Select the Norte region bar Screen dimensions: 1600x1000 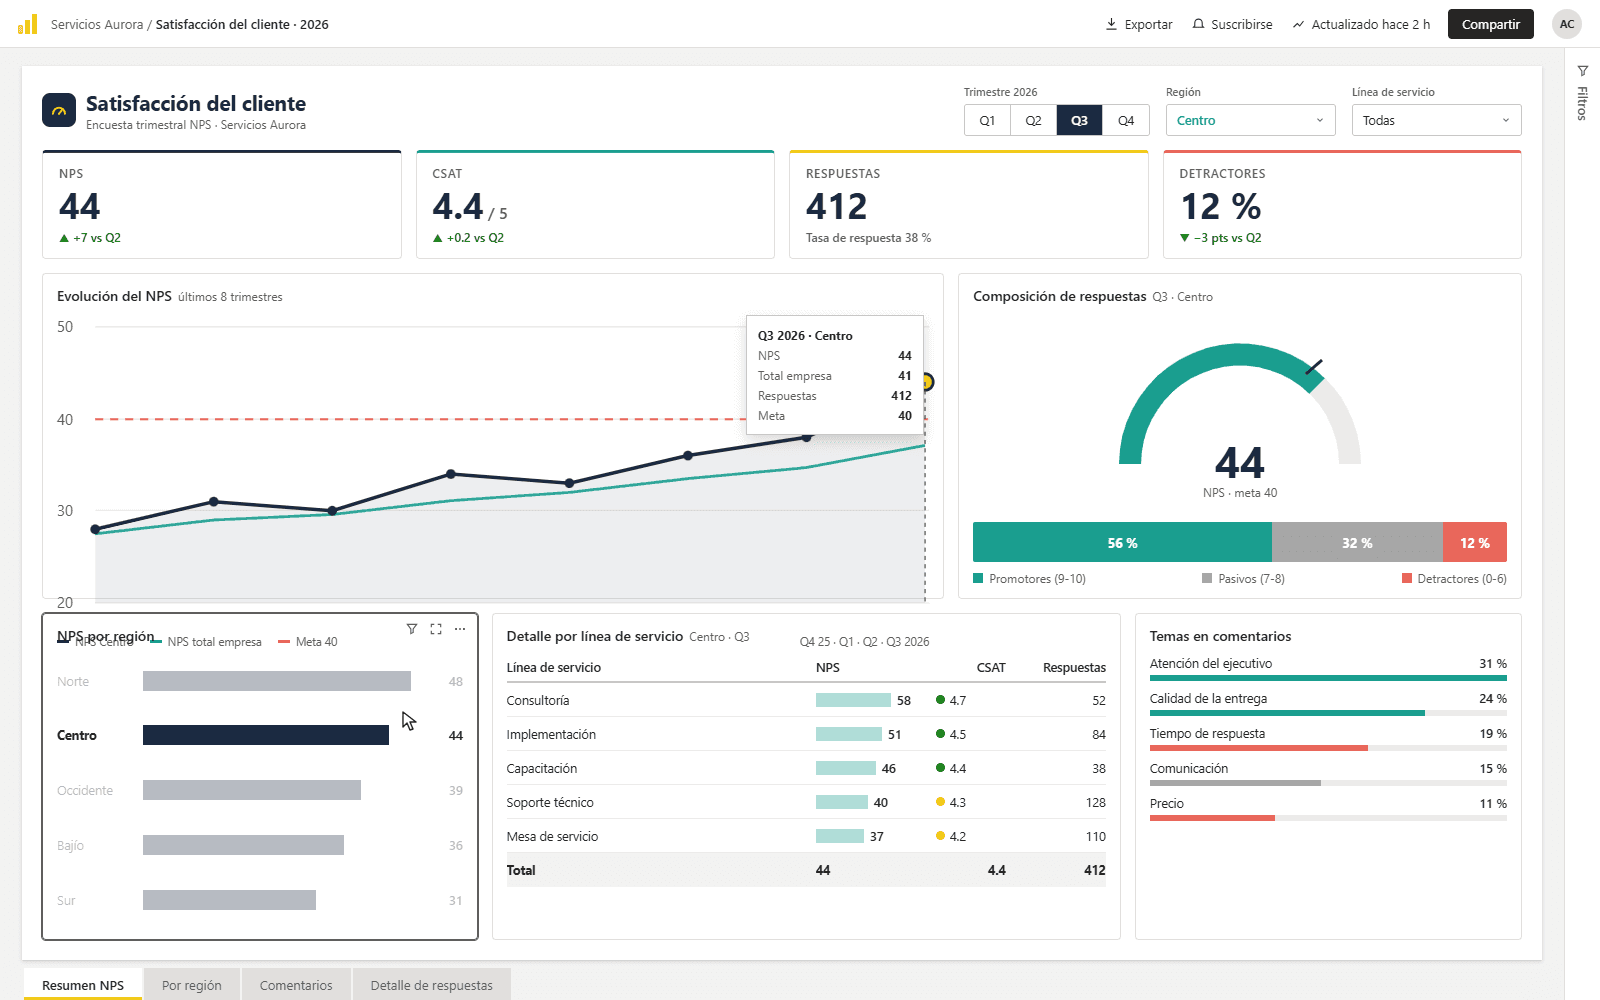277,681
